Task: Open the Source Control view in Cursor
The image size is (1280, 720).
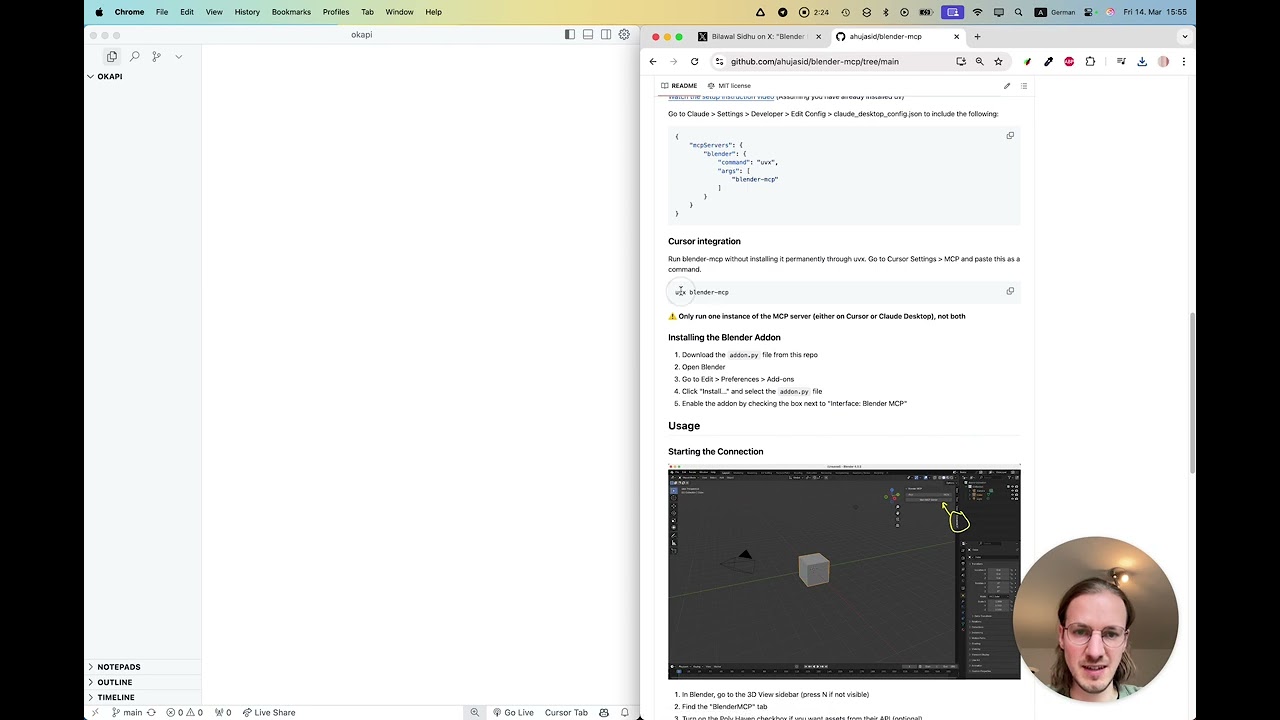Action: pyautogui.click(x=156, y=56)
